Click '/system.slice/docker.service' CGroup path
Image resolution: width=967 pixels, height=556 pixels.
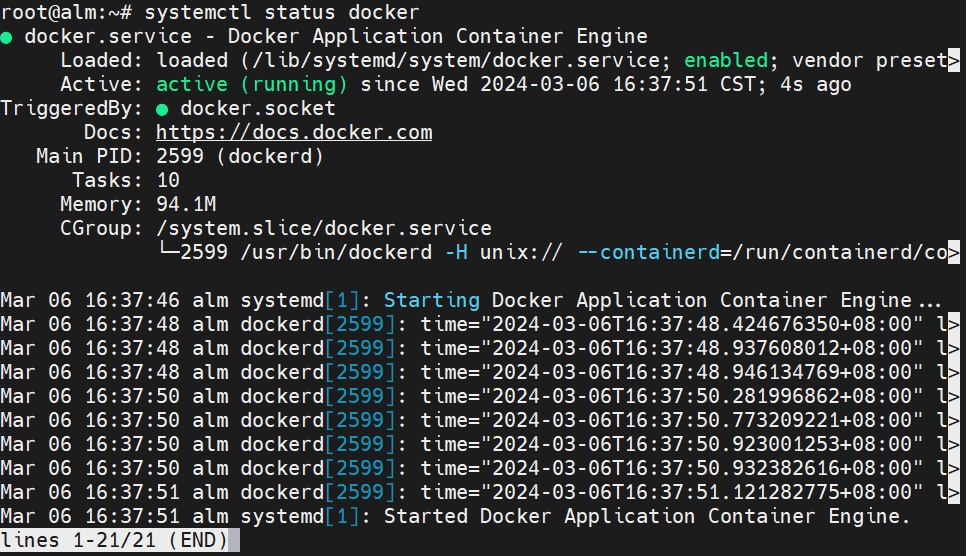[x=324, y=229]
